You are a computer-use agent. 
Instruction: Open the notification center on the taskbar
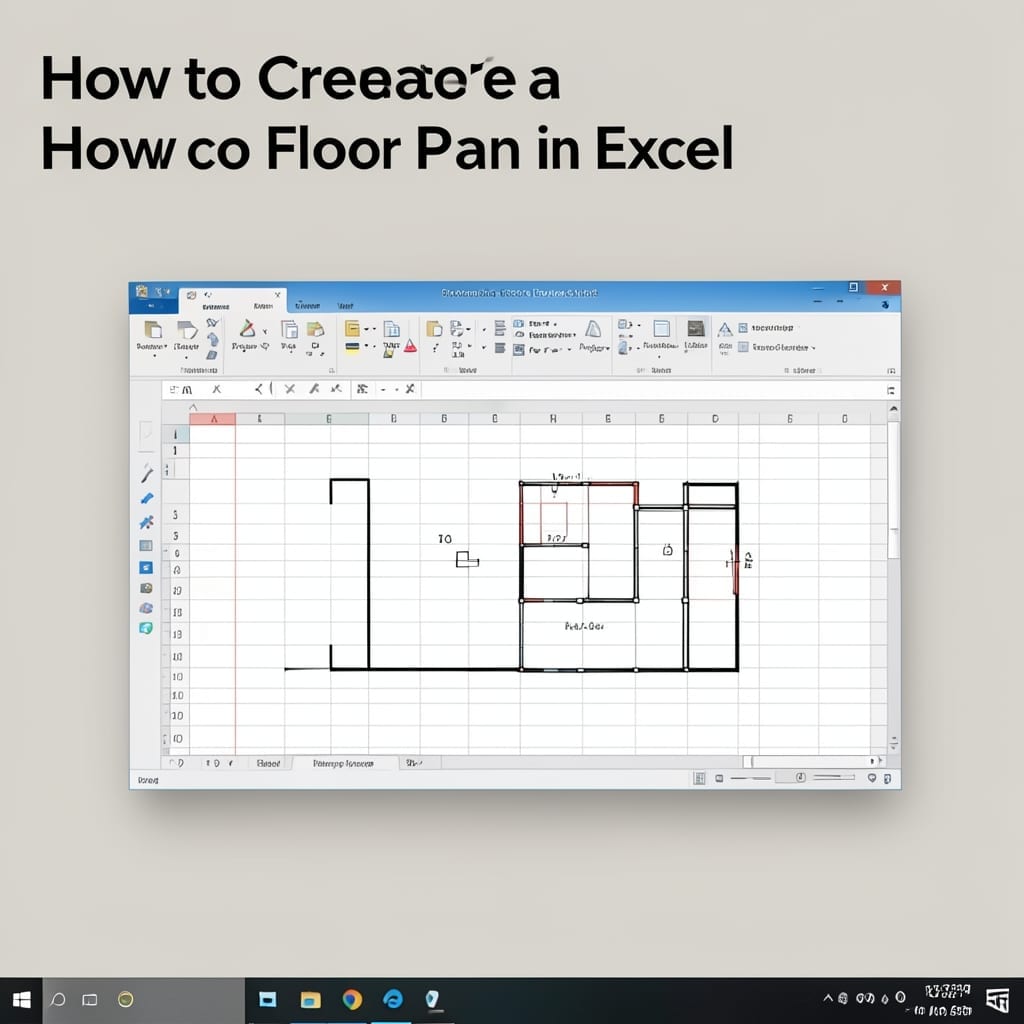point(997,1000)
